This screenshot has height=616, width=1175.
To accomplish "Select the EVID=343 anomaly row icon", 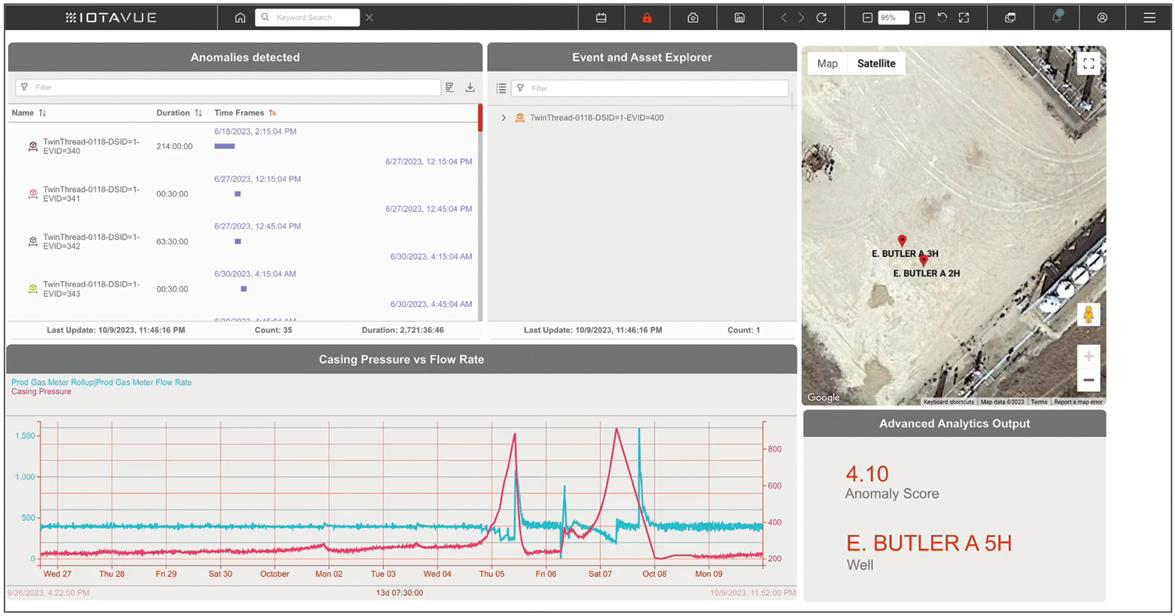I will tap(33, 289).
